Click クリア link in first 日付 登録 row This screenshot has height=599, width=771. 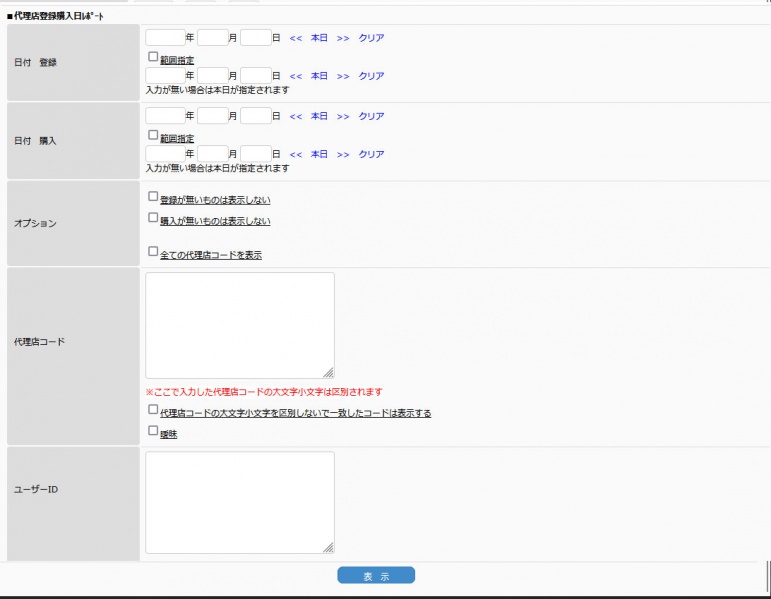pyautogui.click(x=371, y=38)
